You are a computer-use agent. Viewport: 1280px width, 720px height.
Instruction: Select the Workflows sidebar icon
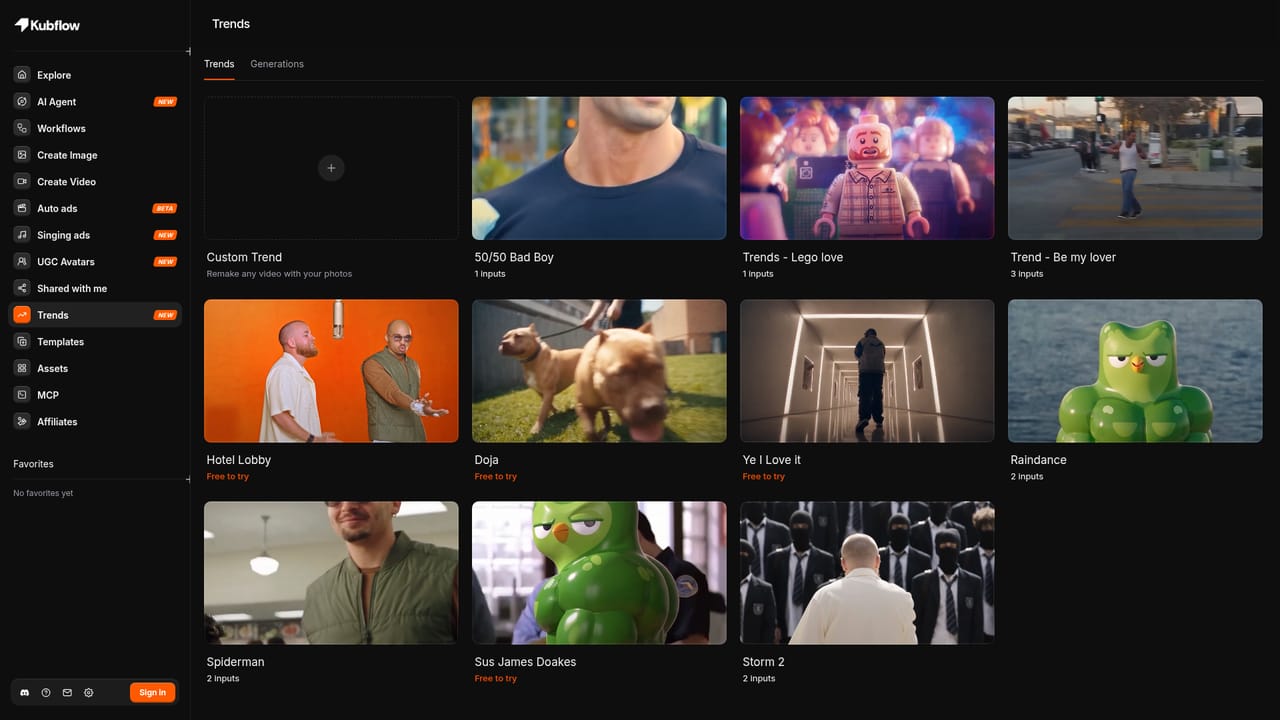point(22,128)
